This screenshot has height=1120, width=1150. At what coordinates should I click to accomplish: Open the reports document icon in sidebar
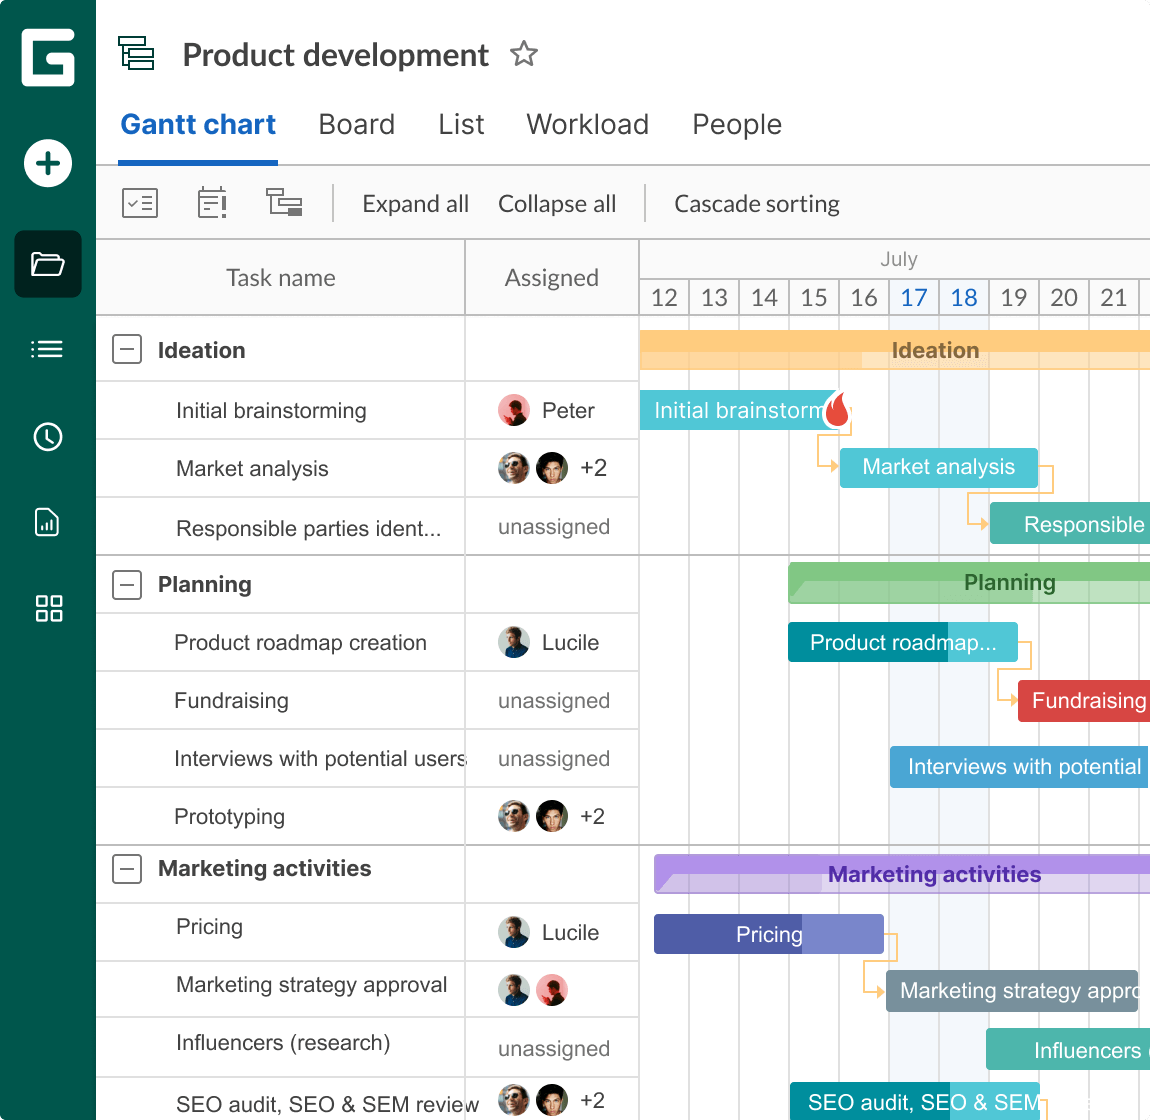tap(47, 522)
